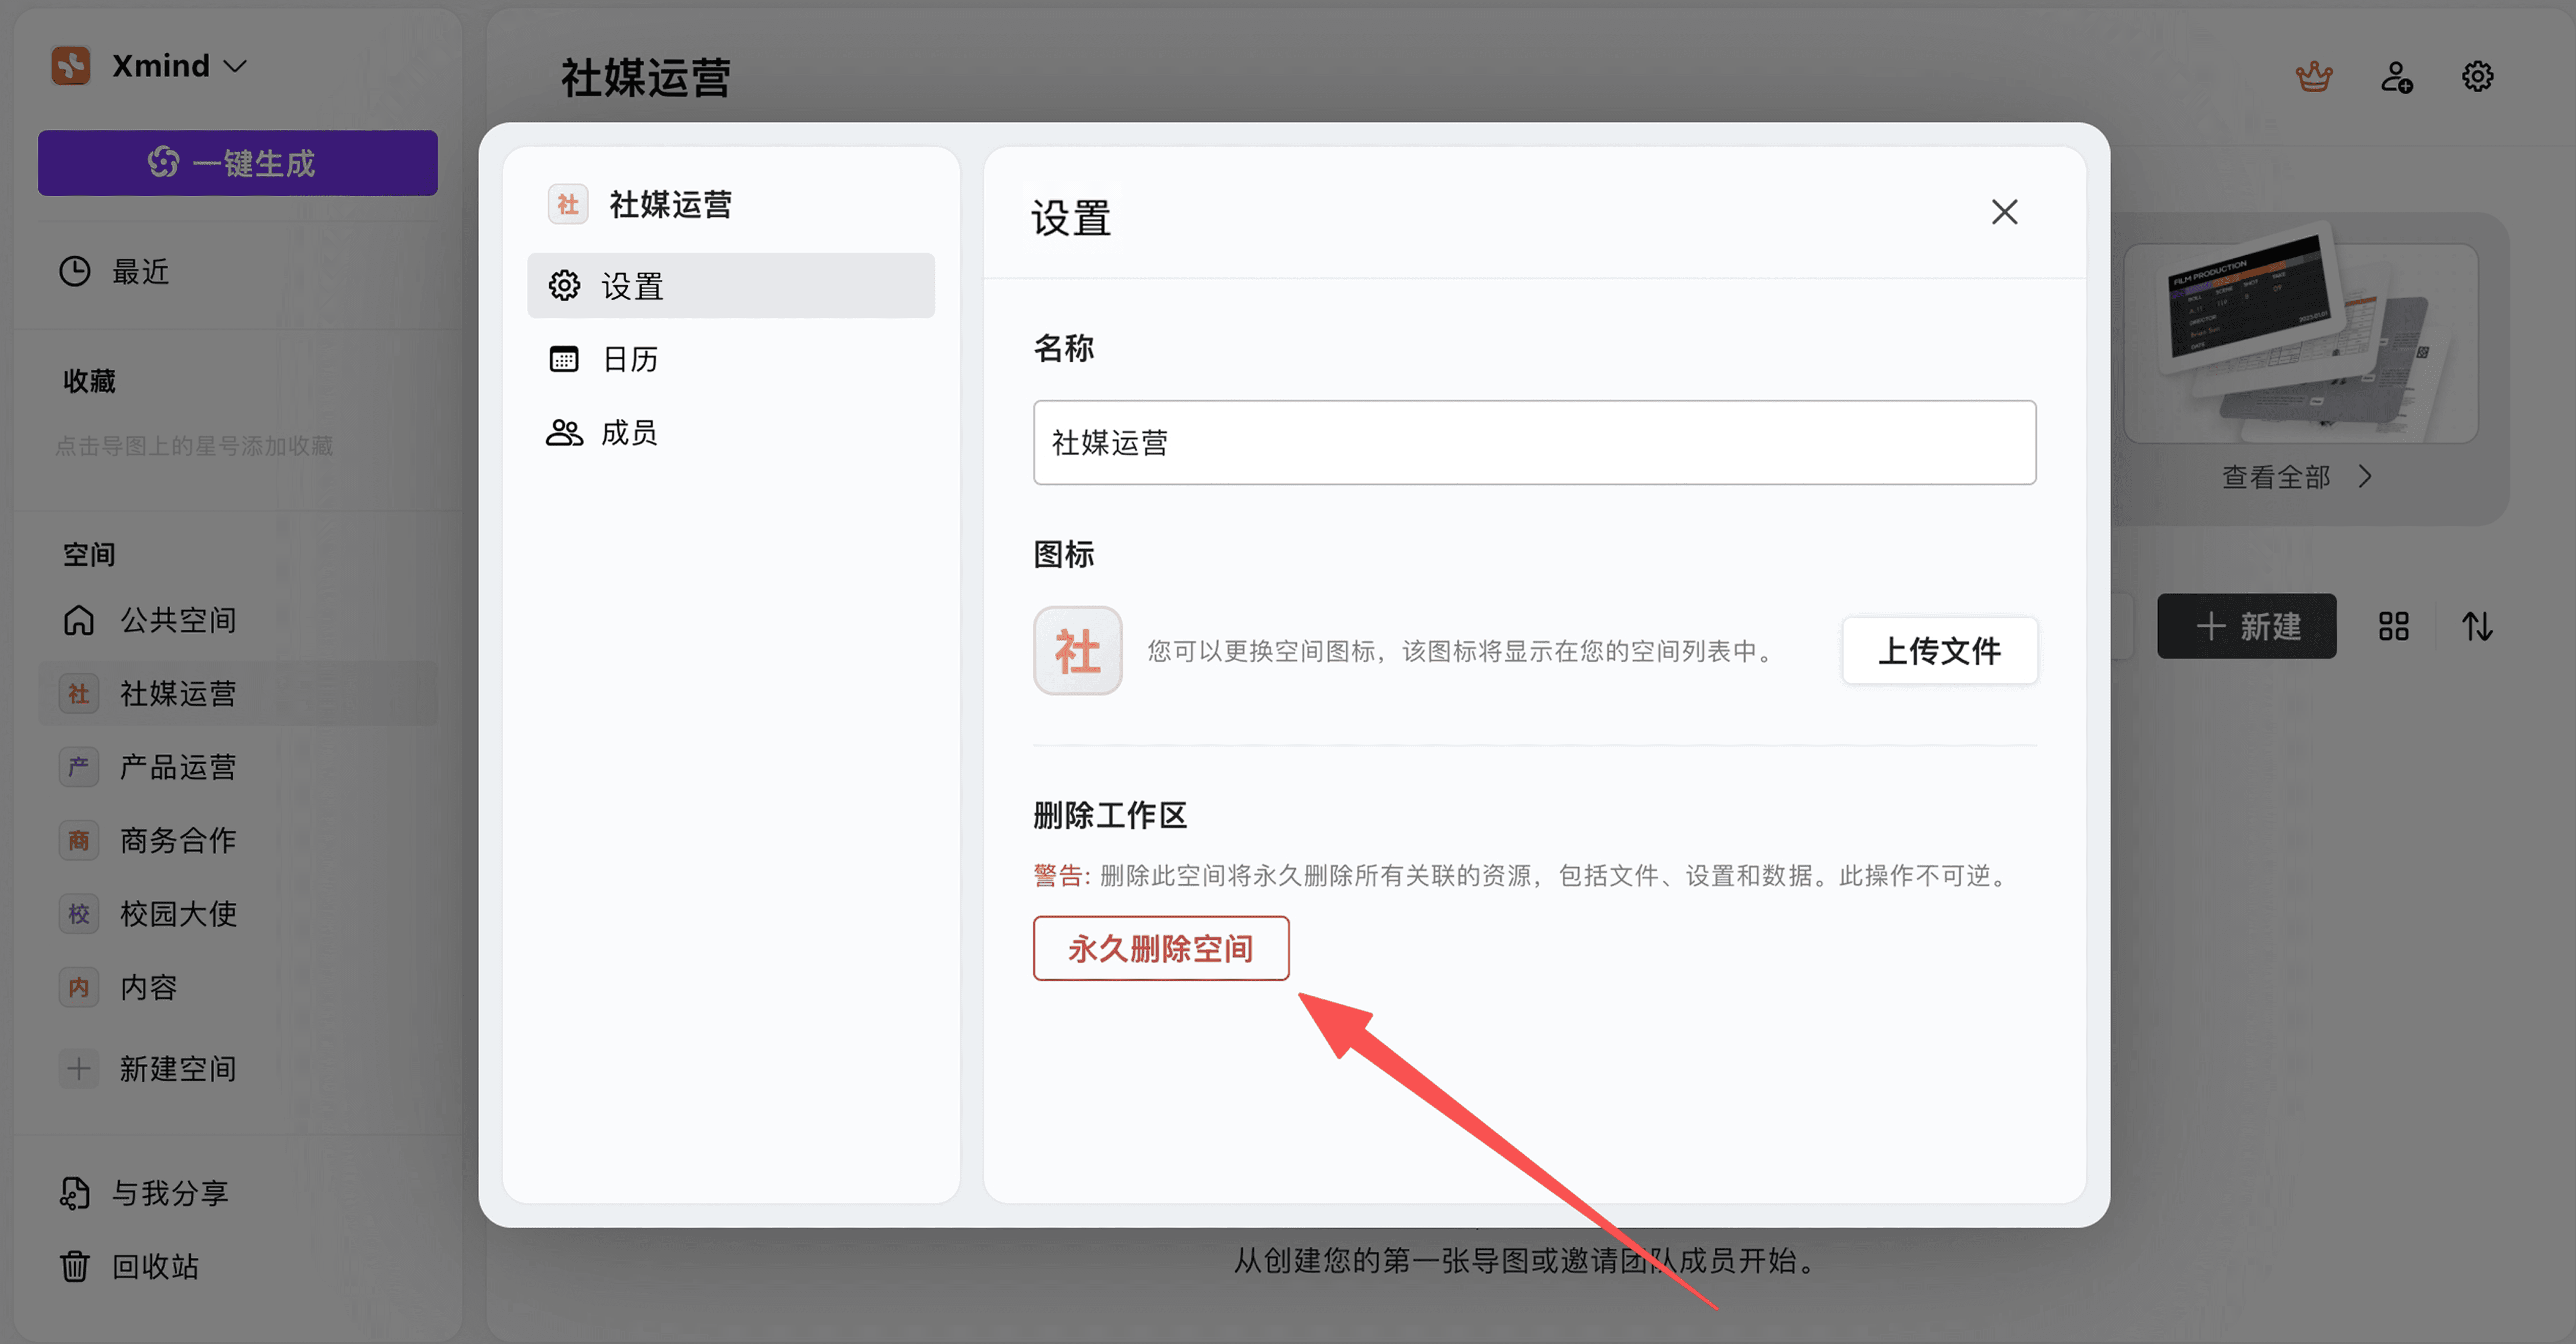The width and height of the screenshot is (2576, 1344).
Task: Click the invite member icon
Action: (2396, 77)
